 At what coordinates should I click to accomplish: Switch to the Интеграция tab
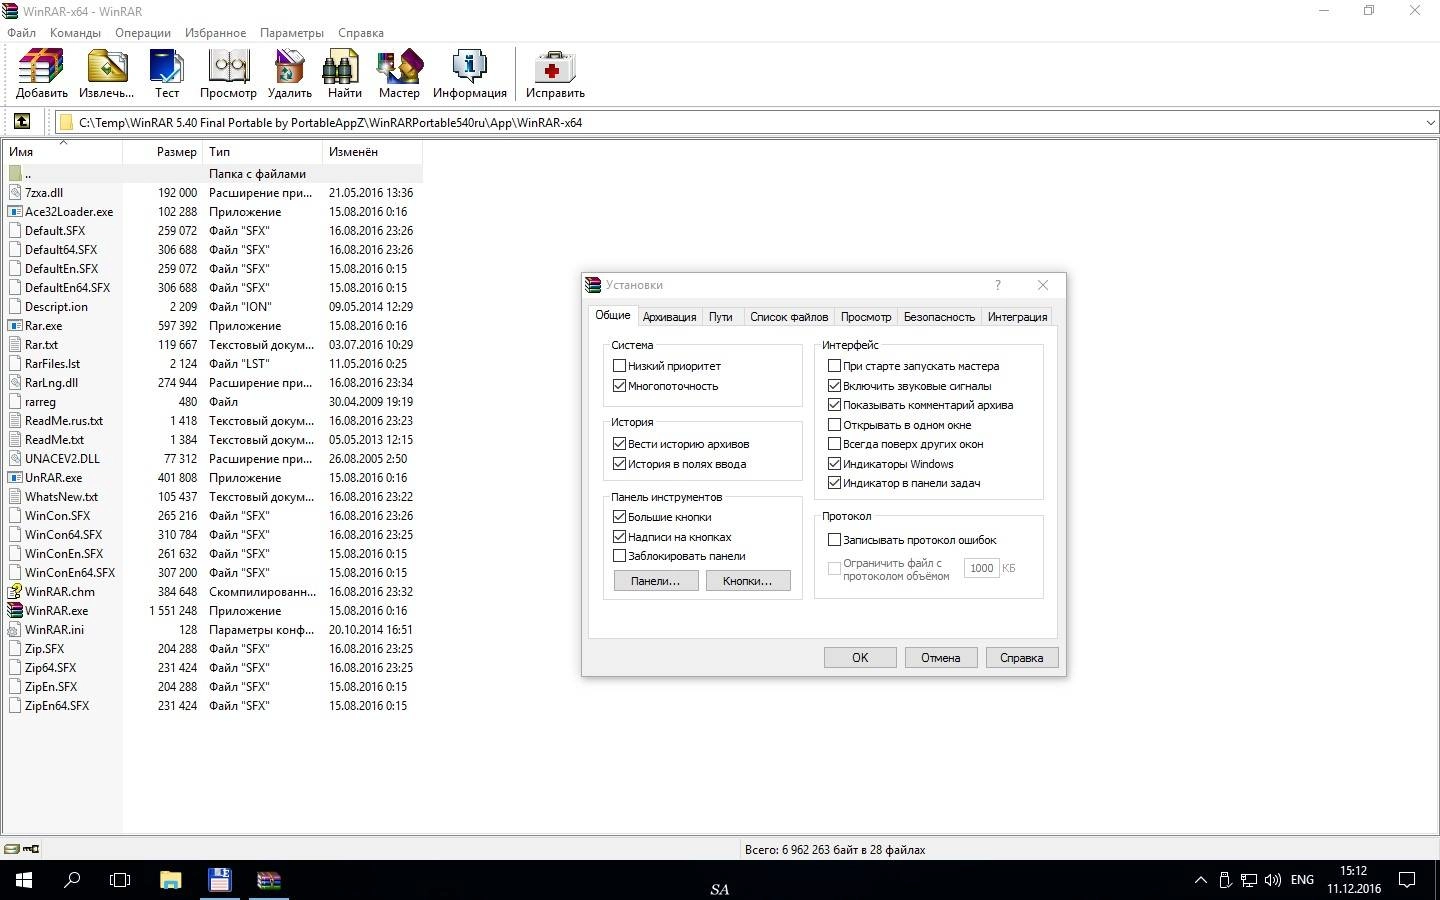coord(1017,317)
